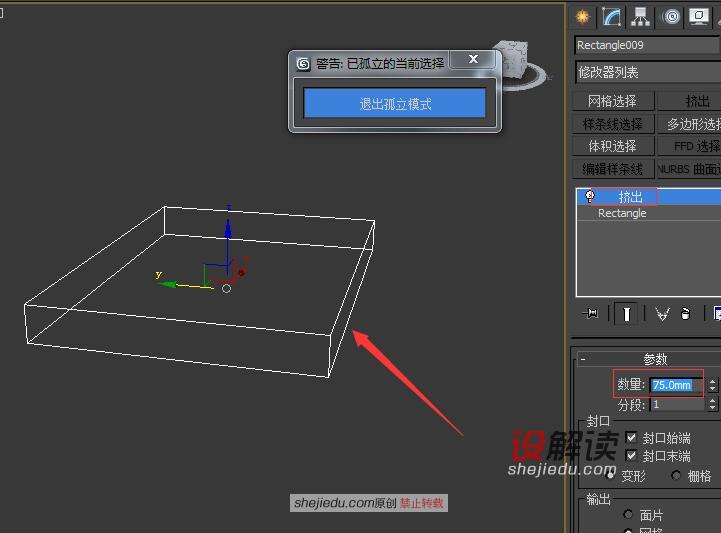Click the Rectangle009 object name field
721x533 pixels.
pyautogui.click(x=647, y=45)
